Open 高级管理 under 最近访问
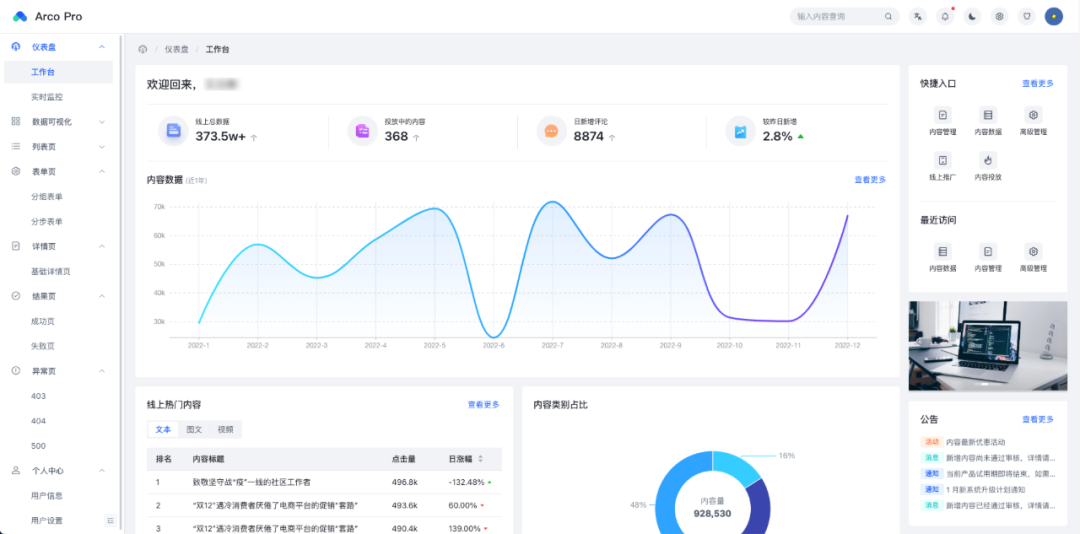The width and height of the screenshot is (1080, 534). point(1033,258)
